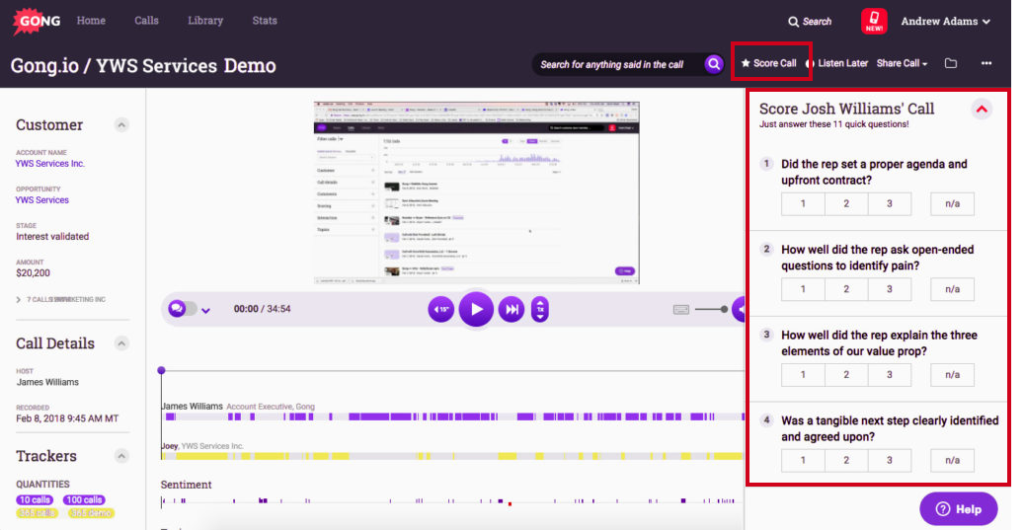Open the Stats page
Image resolution: width=1024 pixels, height=530 pixels.
264,21
